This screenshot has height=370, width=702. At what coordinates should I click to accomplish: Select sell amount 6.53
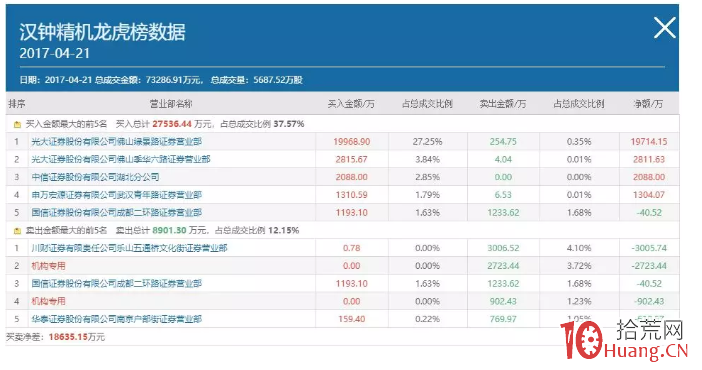click(x=503, y=195)
